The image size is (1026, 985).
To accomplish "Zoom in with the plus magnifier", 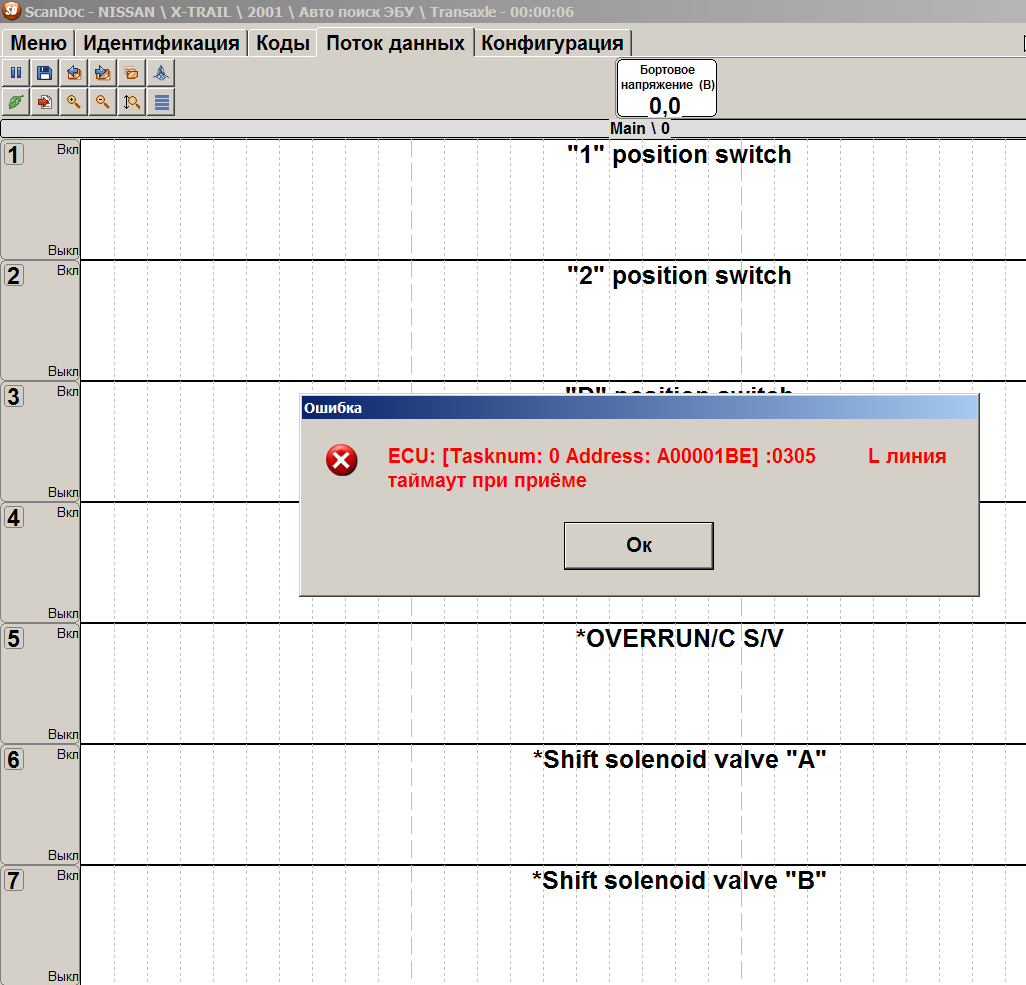I will click(x=73, y=102).
